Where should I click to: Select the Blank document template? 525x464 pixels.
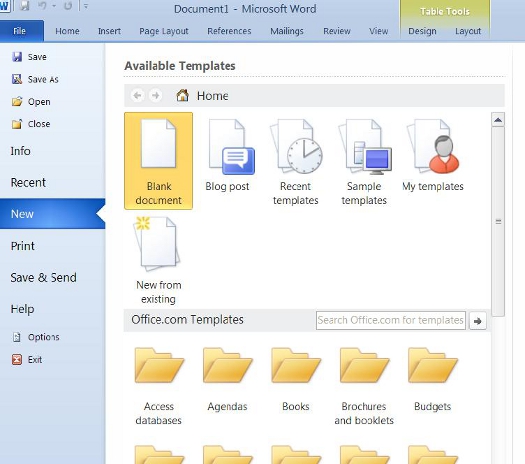[158, 161]
